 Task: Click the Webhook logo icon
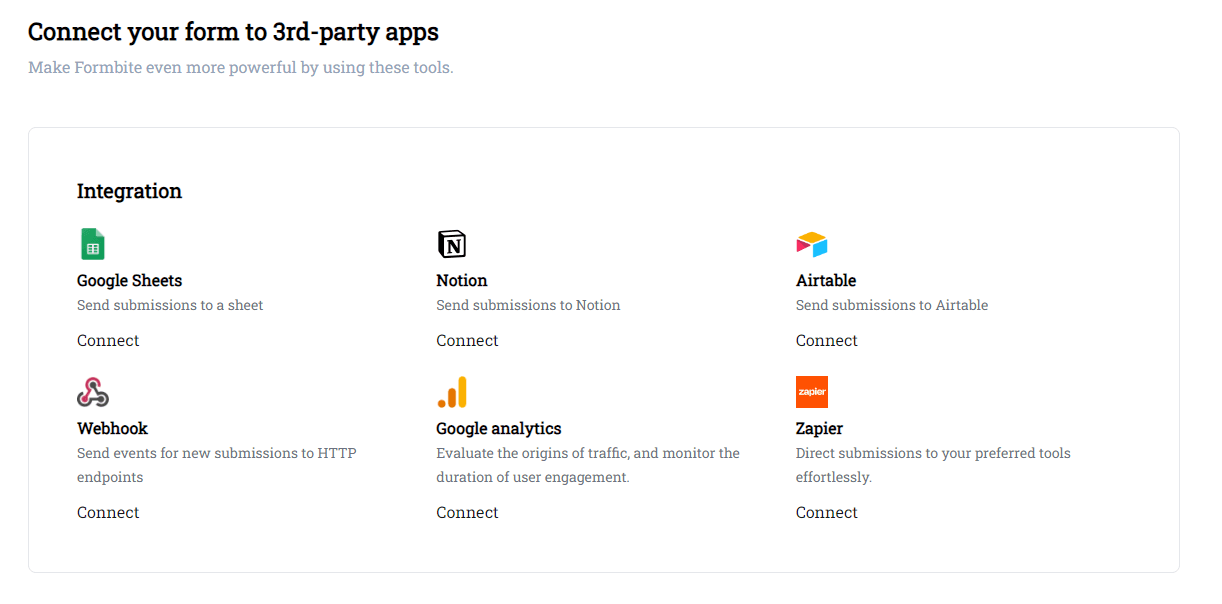point(93,392)
